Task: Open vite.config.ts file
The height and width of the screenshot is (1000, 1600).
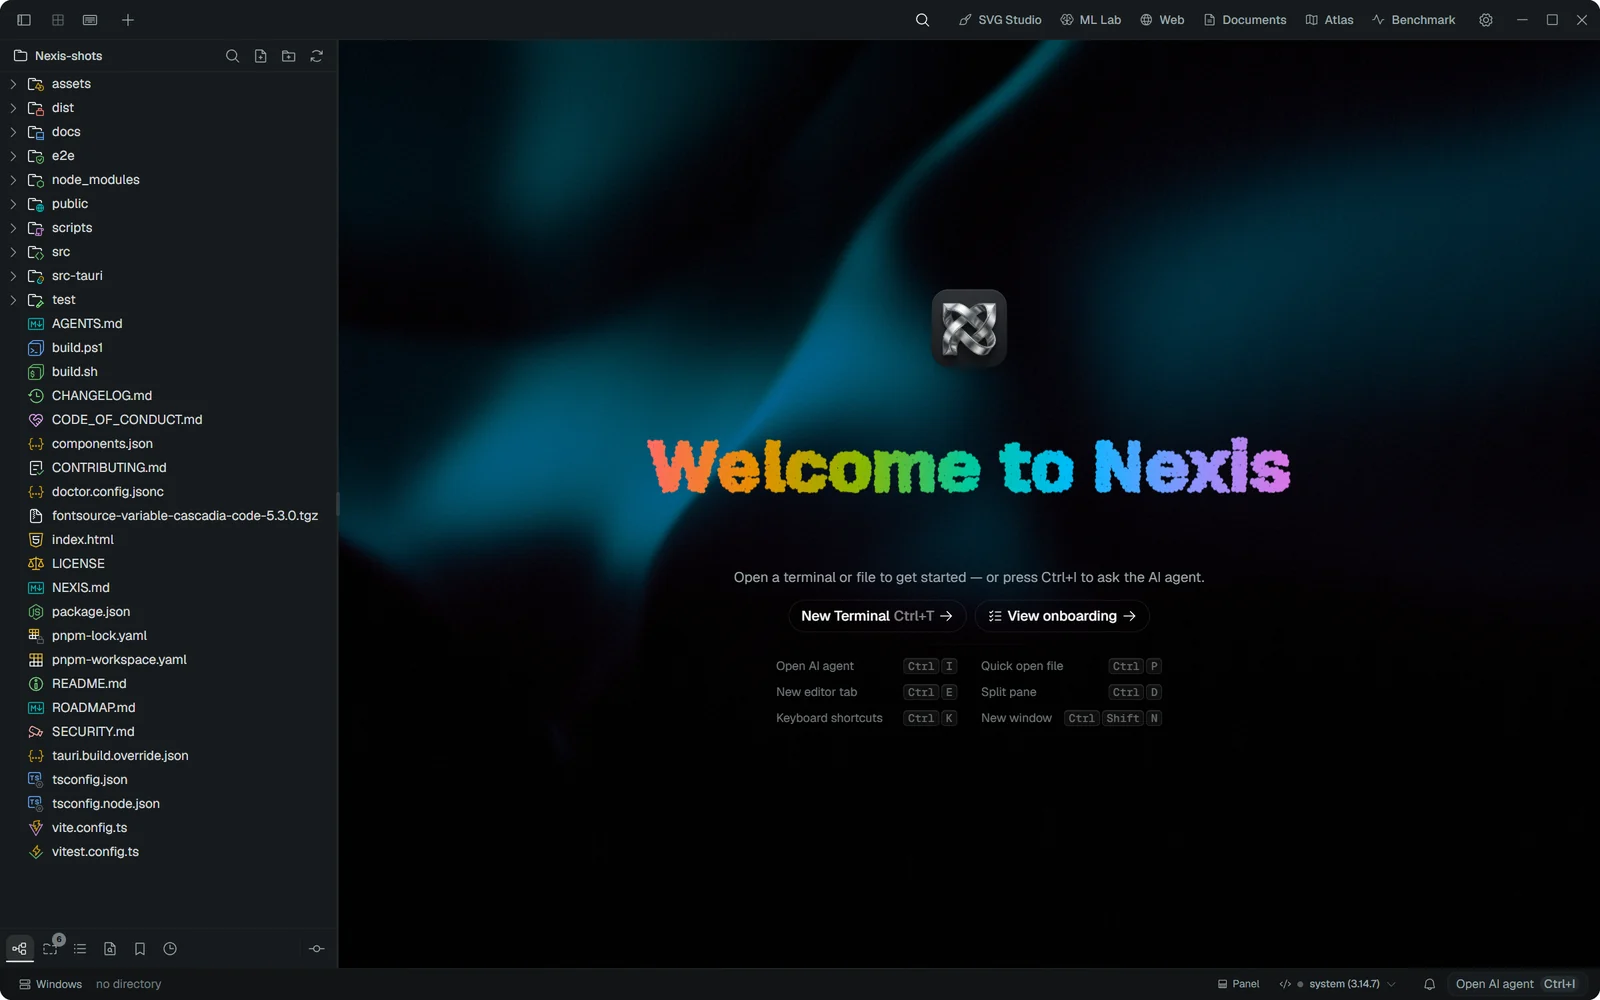Action: [168, 828]
